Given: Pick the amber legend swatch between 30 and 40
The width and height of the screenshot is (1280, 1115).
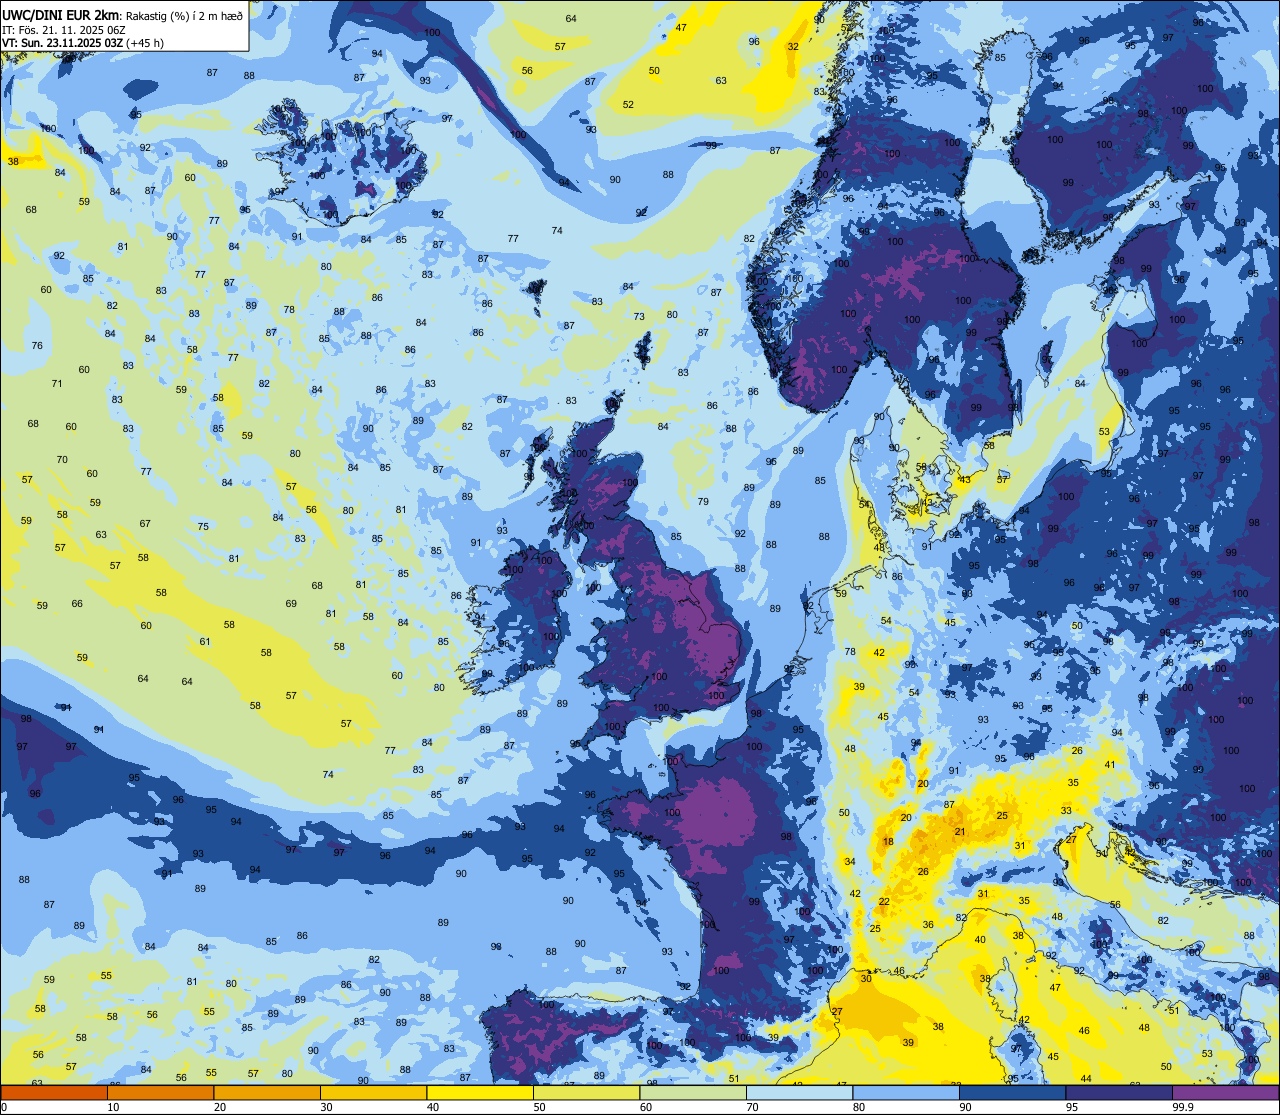Looking at the screenshot, I should point(373,1093).
